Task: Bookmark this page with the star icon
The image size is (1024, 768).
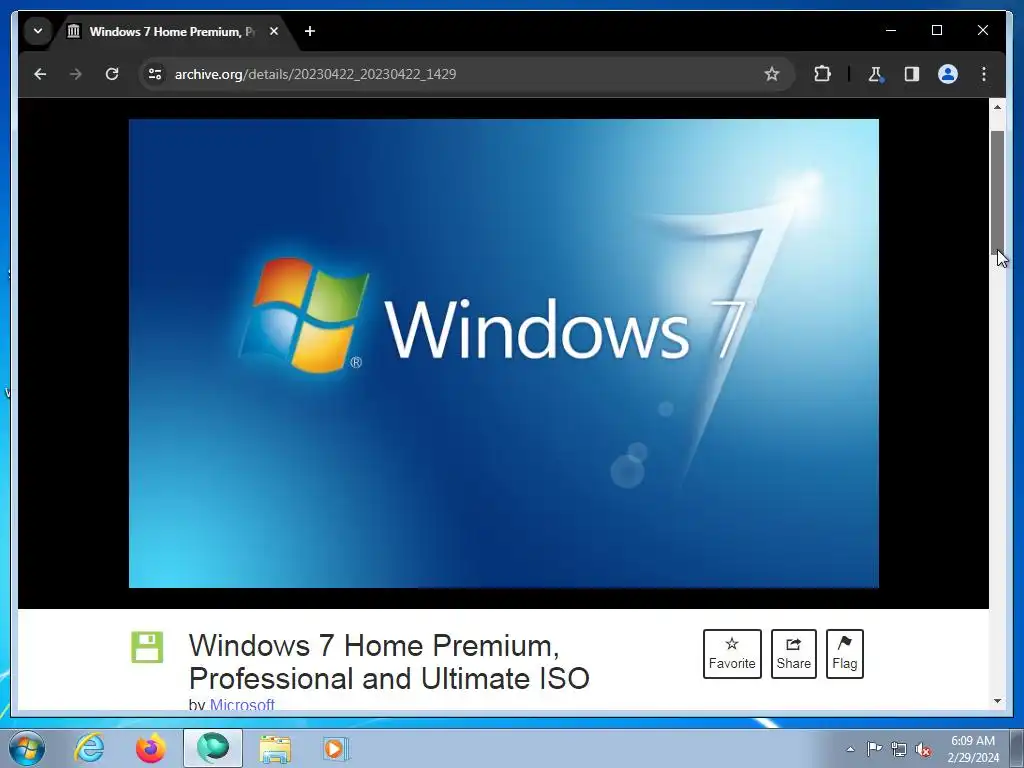Action: [x=772, y=74]
